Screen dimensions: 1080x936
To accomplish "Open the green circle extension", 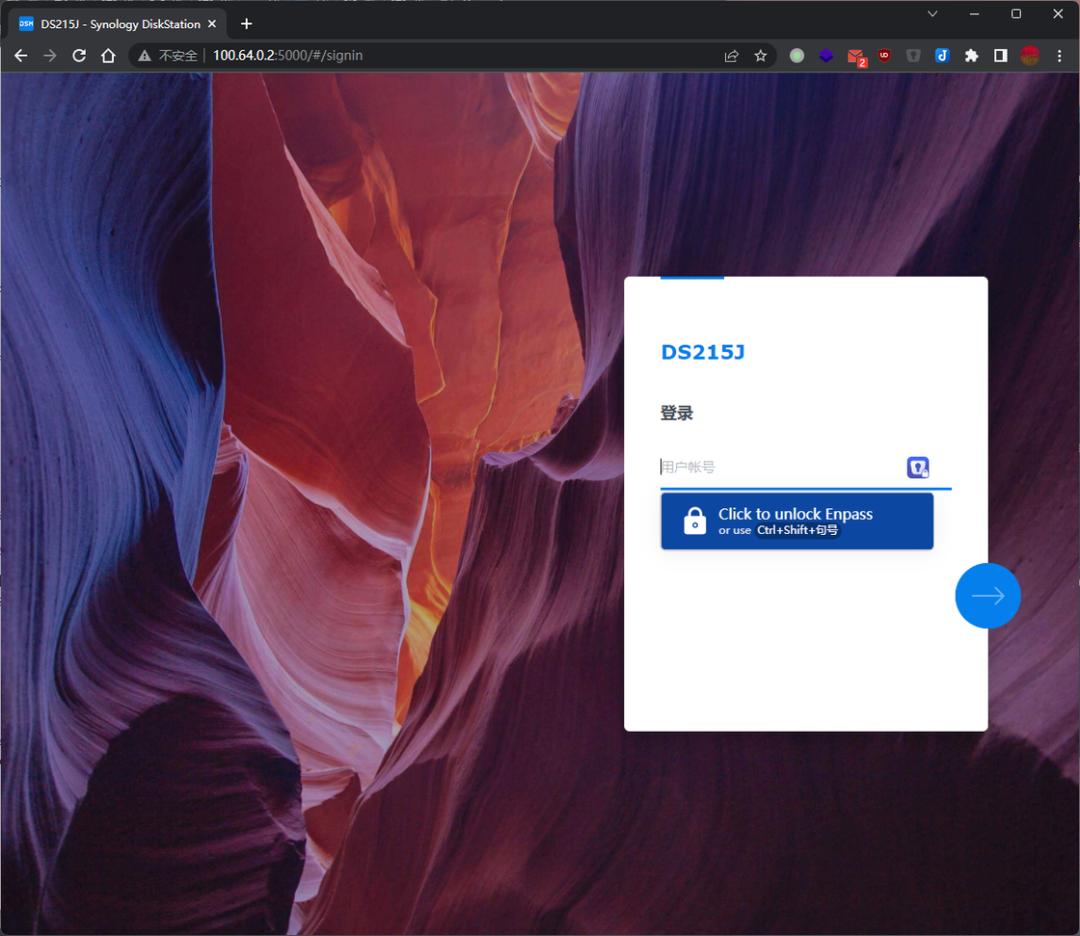I will point(797,56).
